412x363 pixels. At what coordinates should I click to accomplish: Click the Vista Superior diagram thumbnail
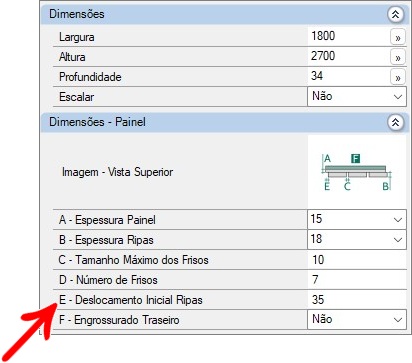357,172
